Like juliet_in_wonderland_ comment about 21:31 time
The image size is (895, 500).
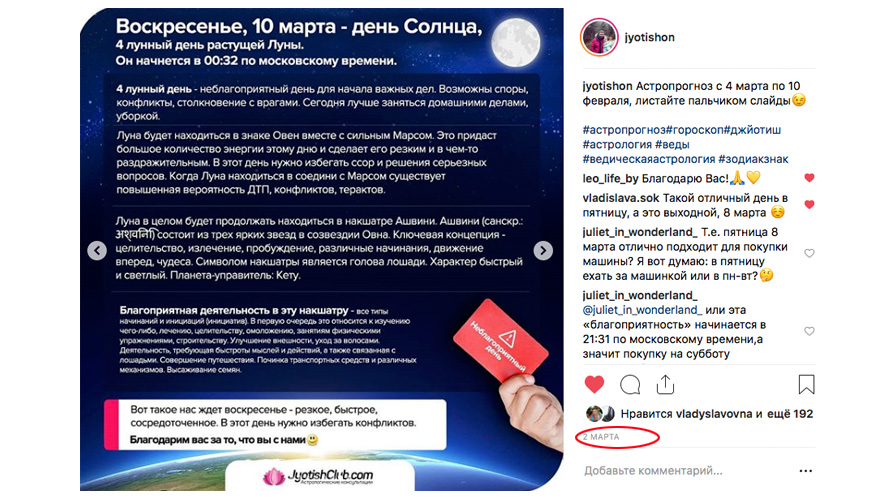coord(809,331)
